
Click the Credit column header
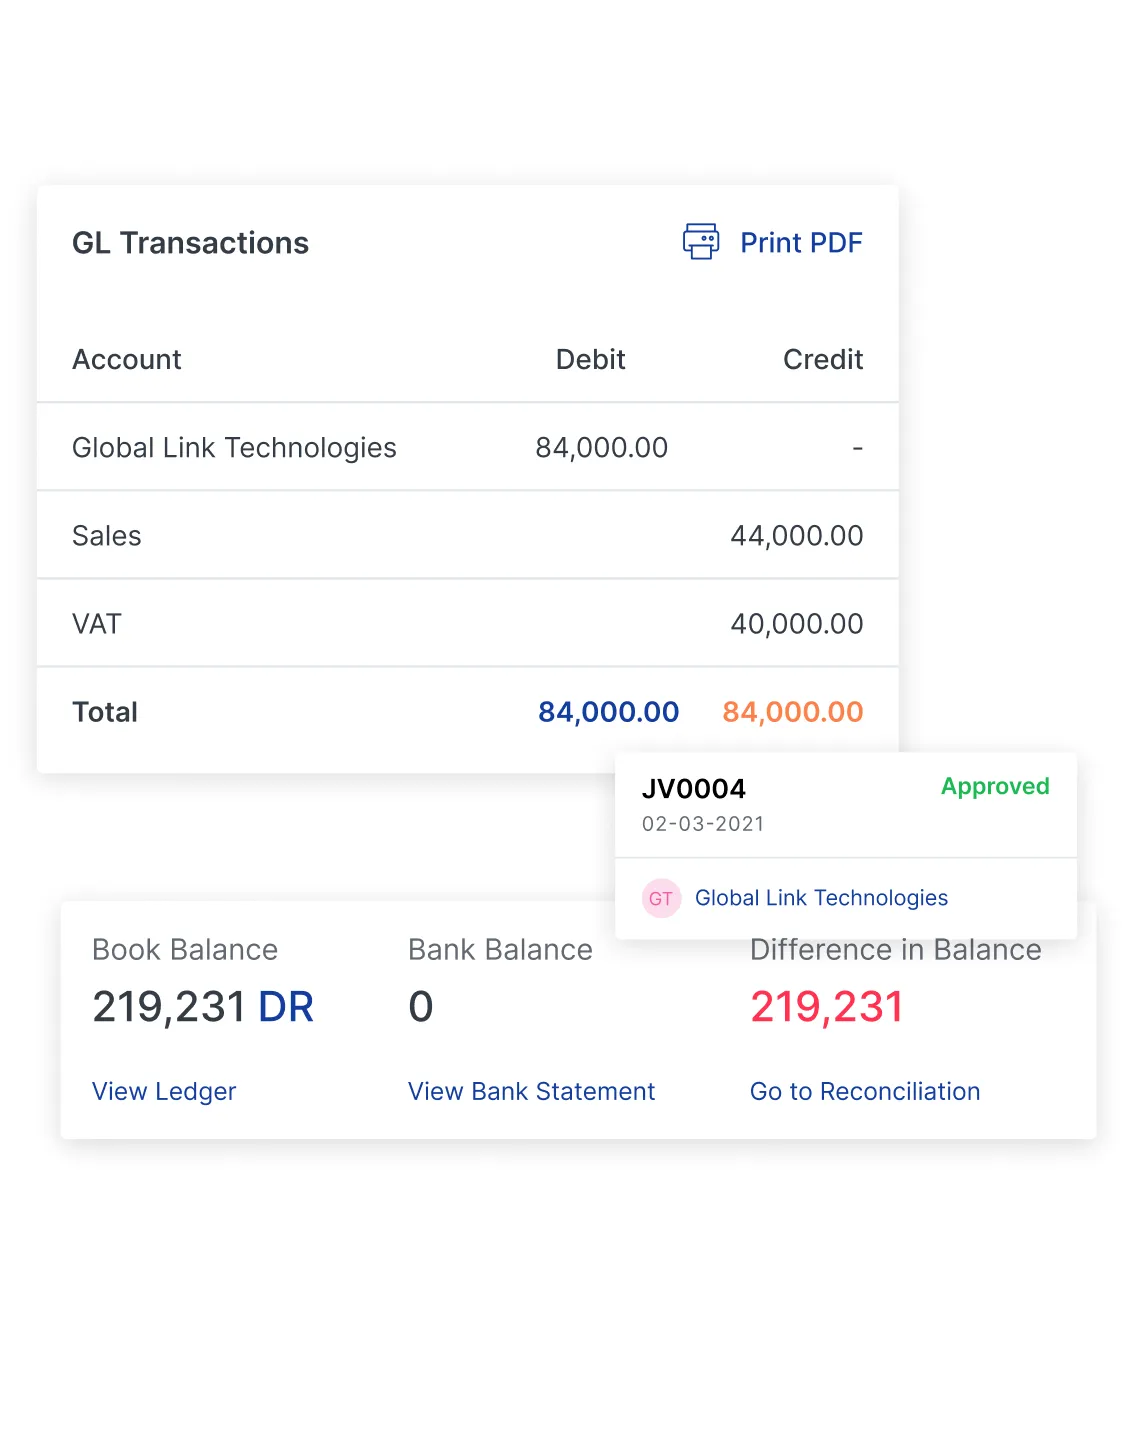pos(822,359)
